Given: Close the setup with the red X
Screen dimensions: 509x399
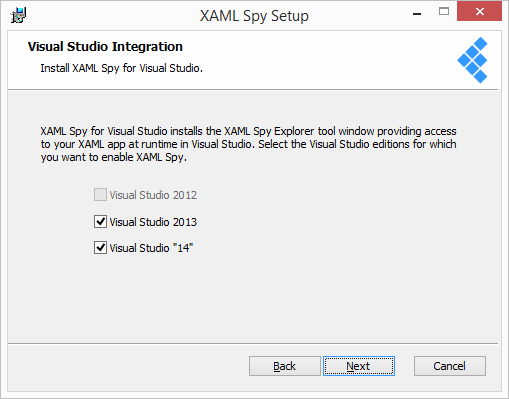Looking at the screenshot, I should point(479,11).
